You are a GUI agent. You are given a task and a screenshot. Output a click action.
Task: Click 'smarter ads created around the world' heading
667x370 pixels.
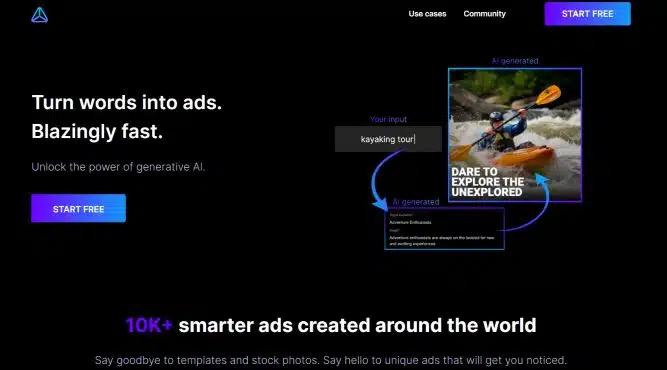(357, 325)
